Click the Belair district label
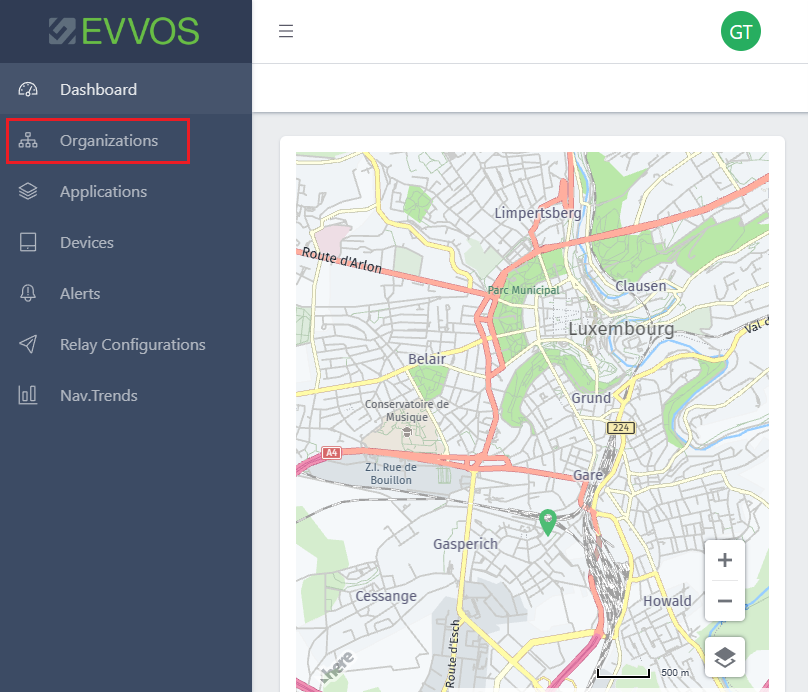 pos(427,359)
